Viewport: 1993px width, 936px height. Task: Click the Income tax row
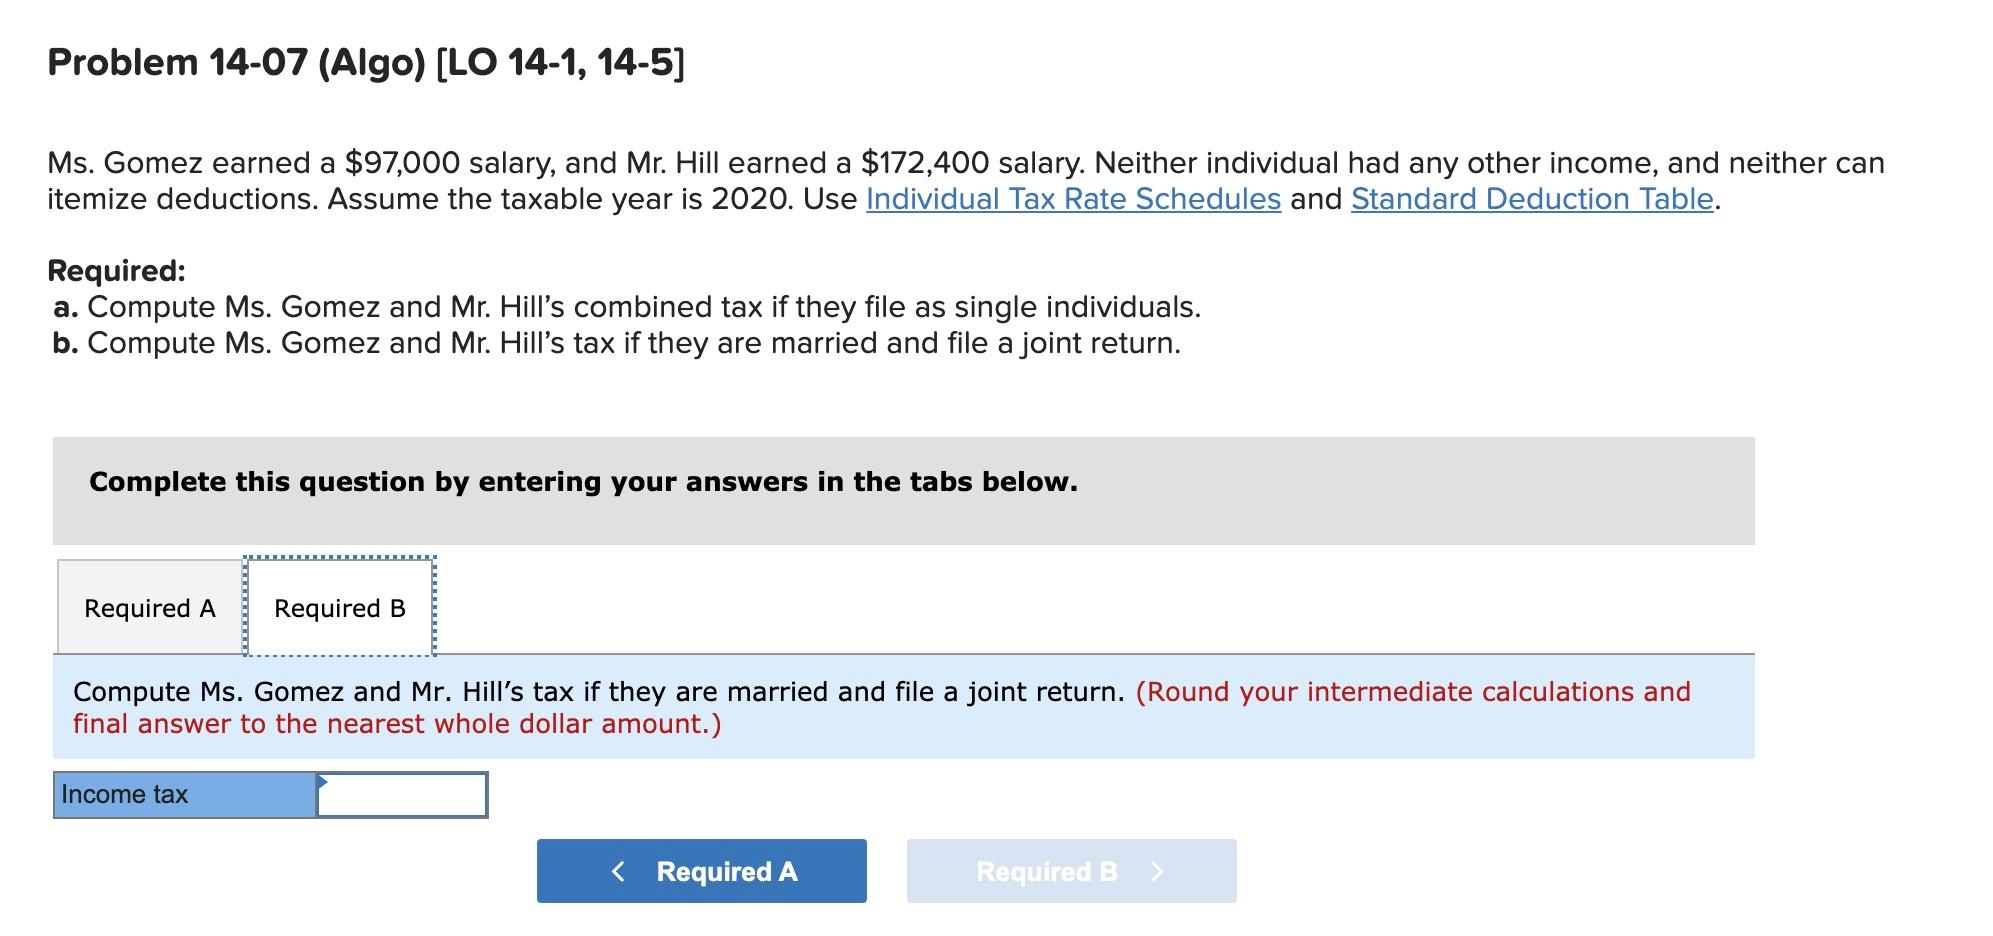pos(270,795)
